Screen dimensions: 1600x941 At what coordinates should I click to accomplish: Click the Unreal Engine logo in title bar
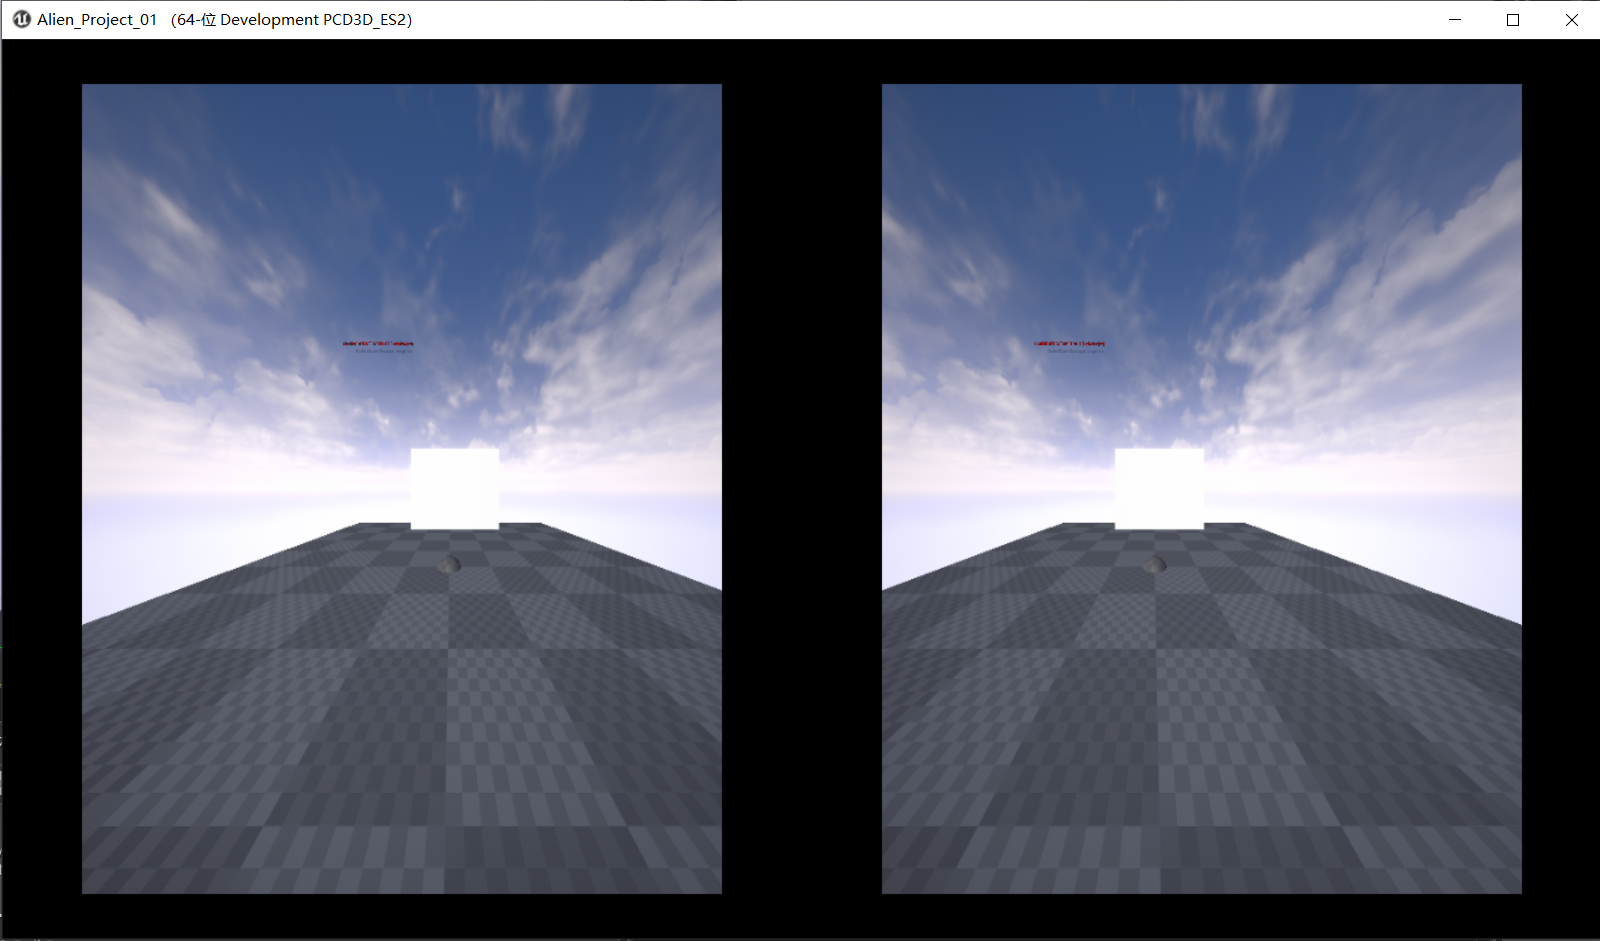tap(21, 19)
